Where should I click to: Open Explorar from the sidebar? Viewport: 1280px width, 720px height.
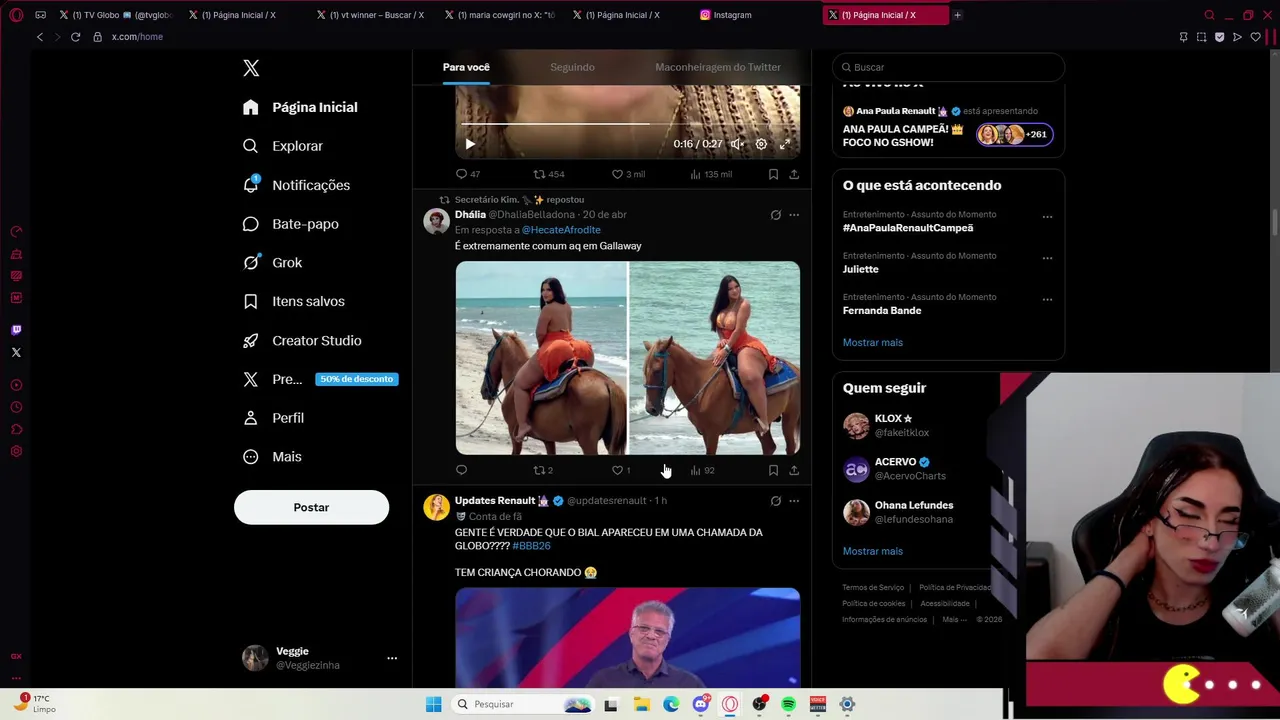tap(283, 146)
